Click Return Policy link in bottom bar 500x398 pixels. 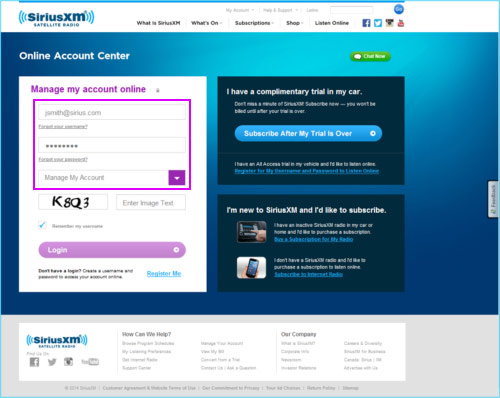tap(321, 388)
